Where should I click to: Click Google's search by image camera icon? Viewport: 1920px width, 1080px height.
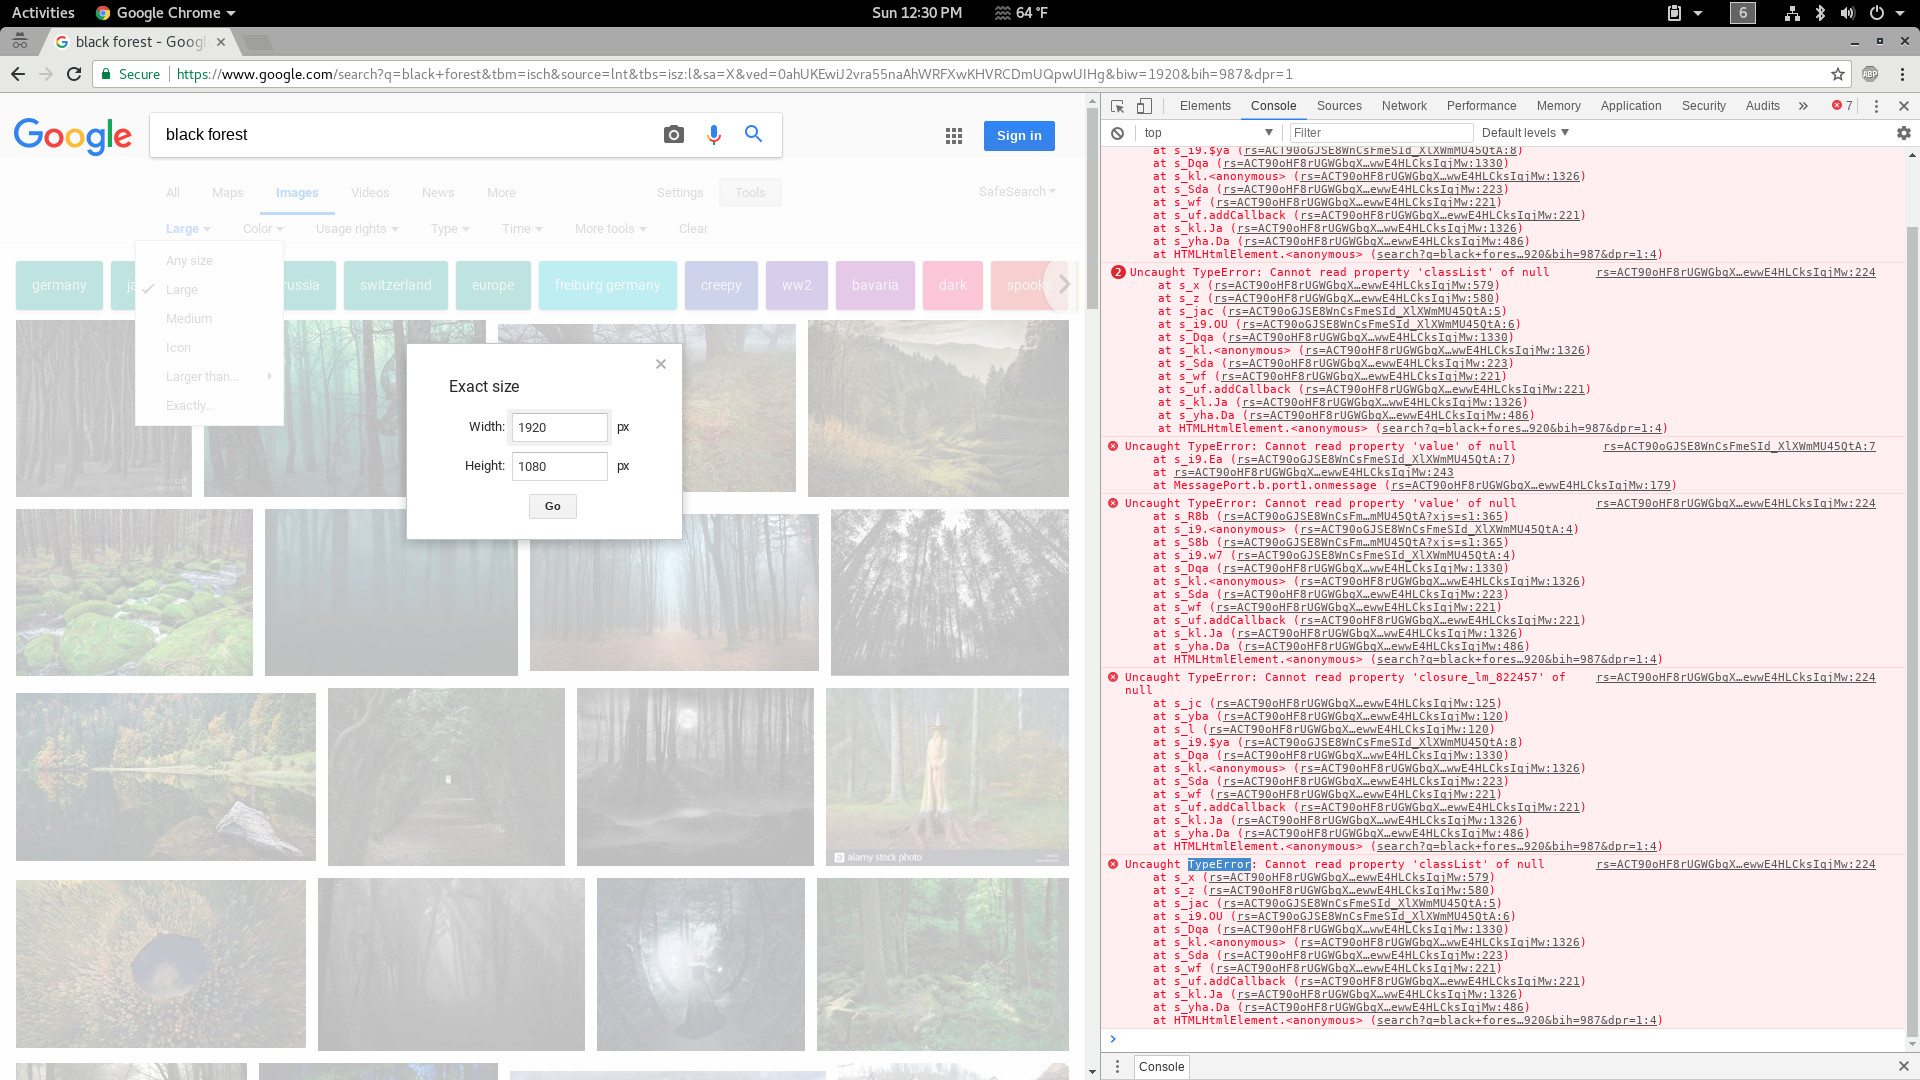[x=674, y=134]
